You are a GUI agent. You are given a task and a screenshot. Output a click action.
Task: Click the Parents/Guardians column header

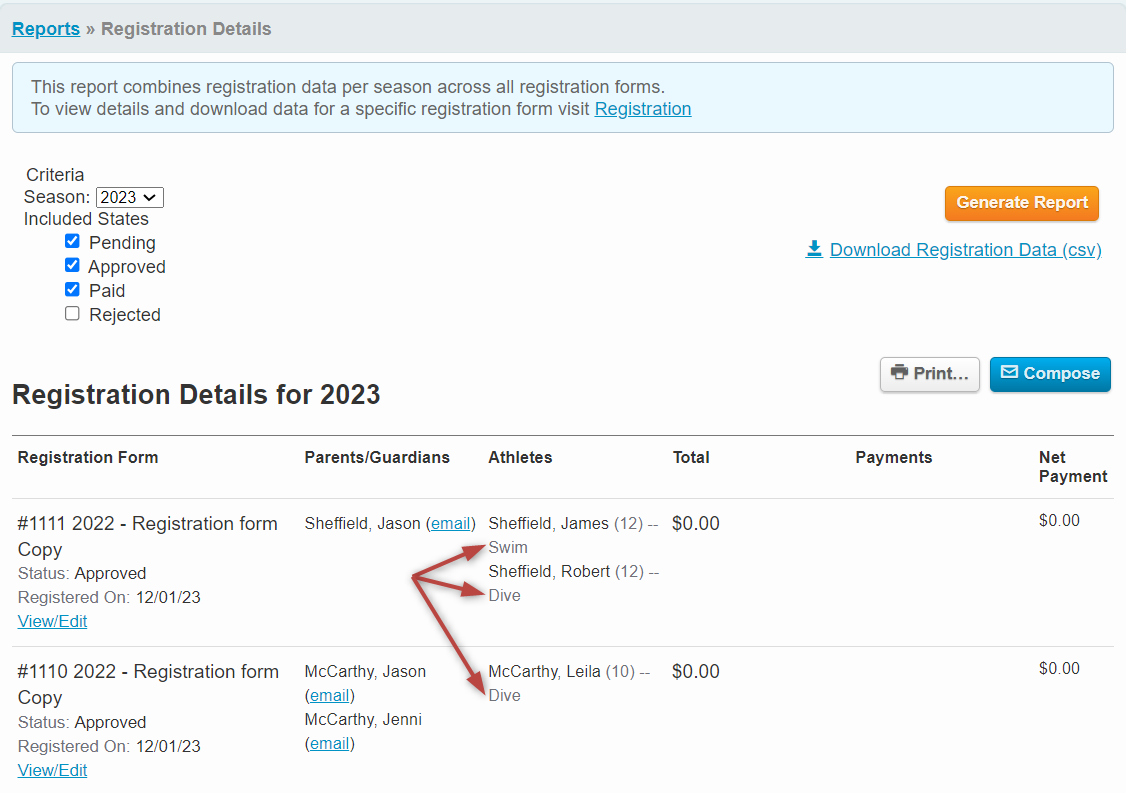tap(377, 458)
